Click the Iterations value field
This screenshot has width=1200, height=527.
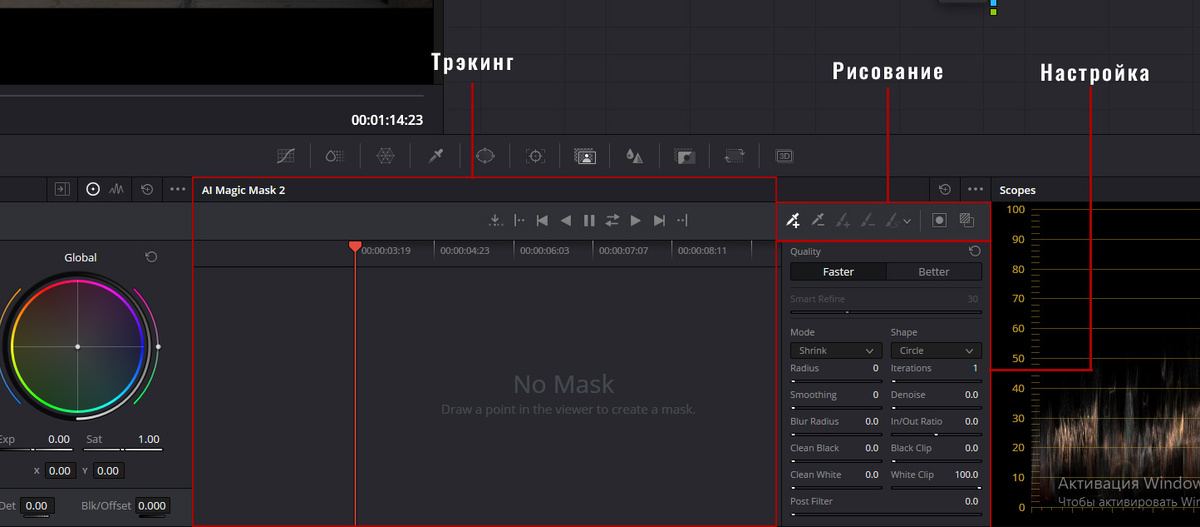tap(974, 368)
